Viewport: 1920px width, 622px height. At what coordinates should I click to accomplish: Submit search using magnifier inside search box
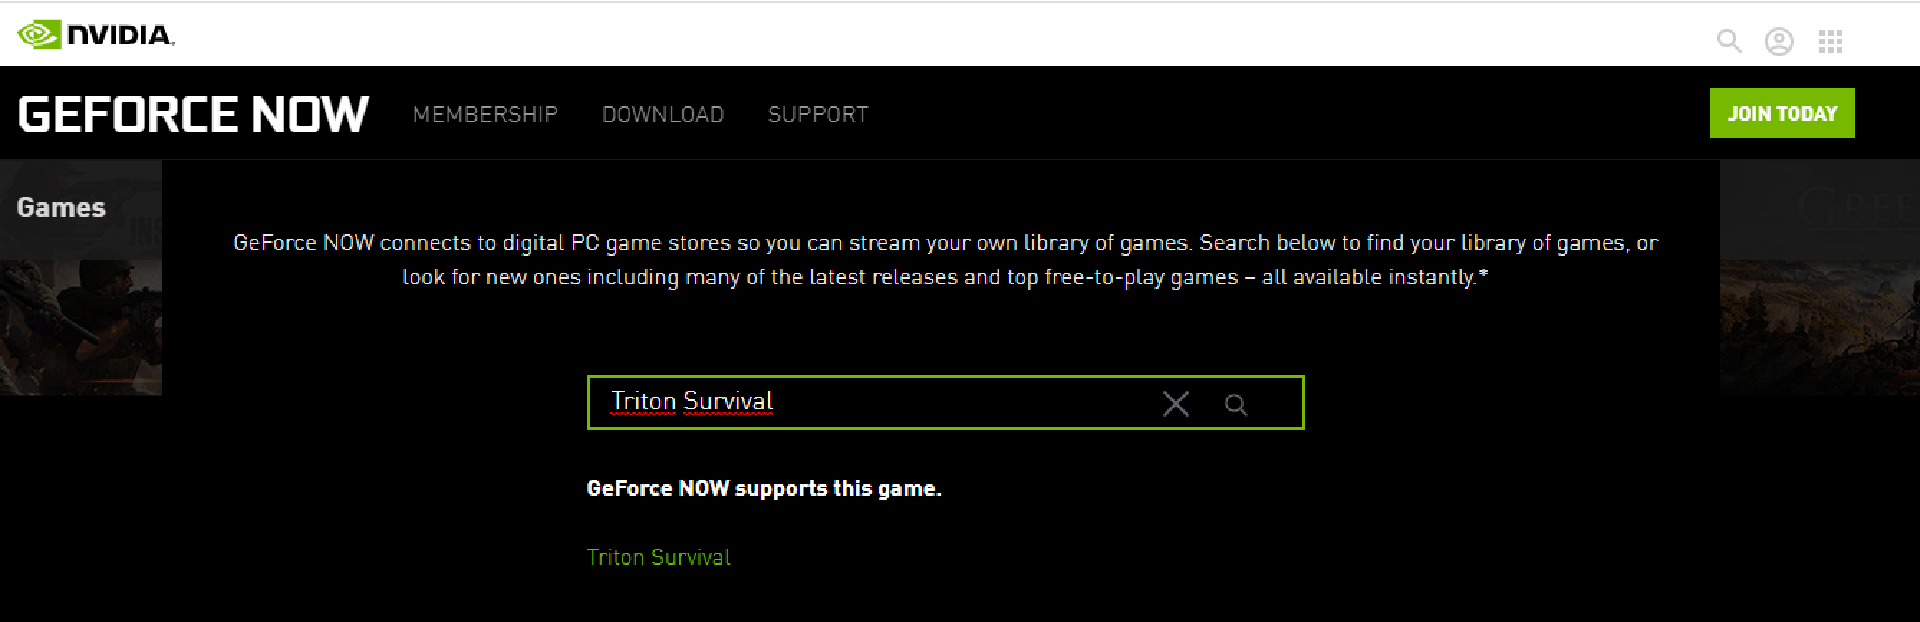coord(1236,405)
